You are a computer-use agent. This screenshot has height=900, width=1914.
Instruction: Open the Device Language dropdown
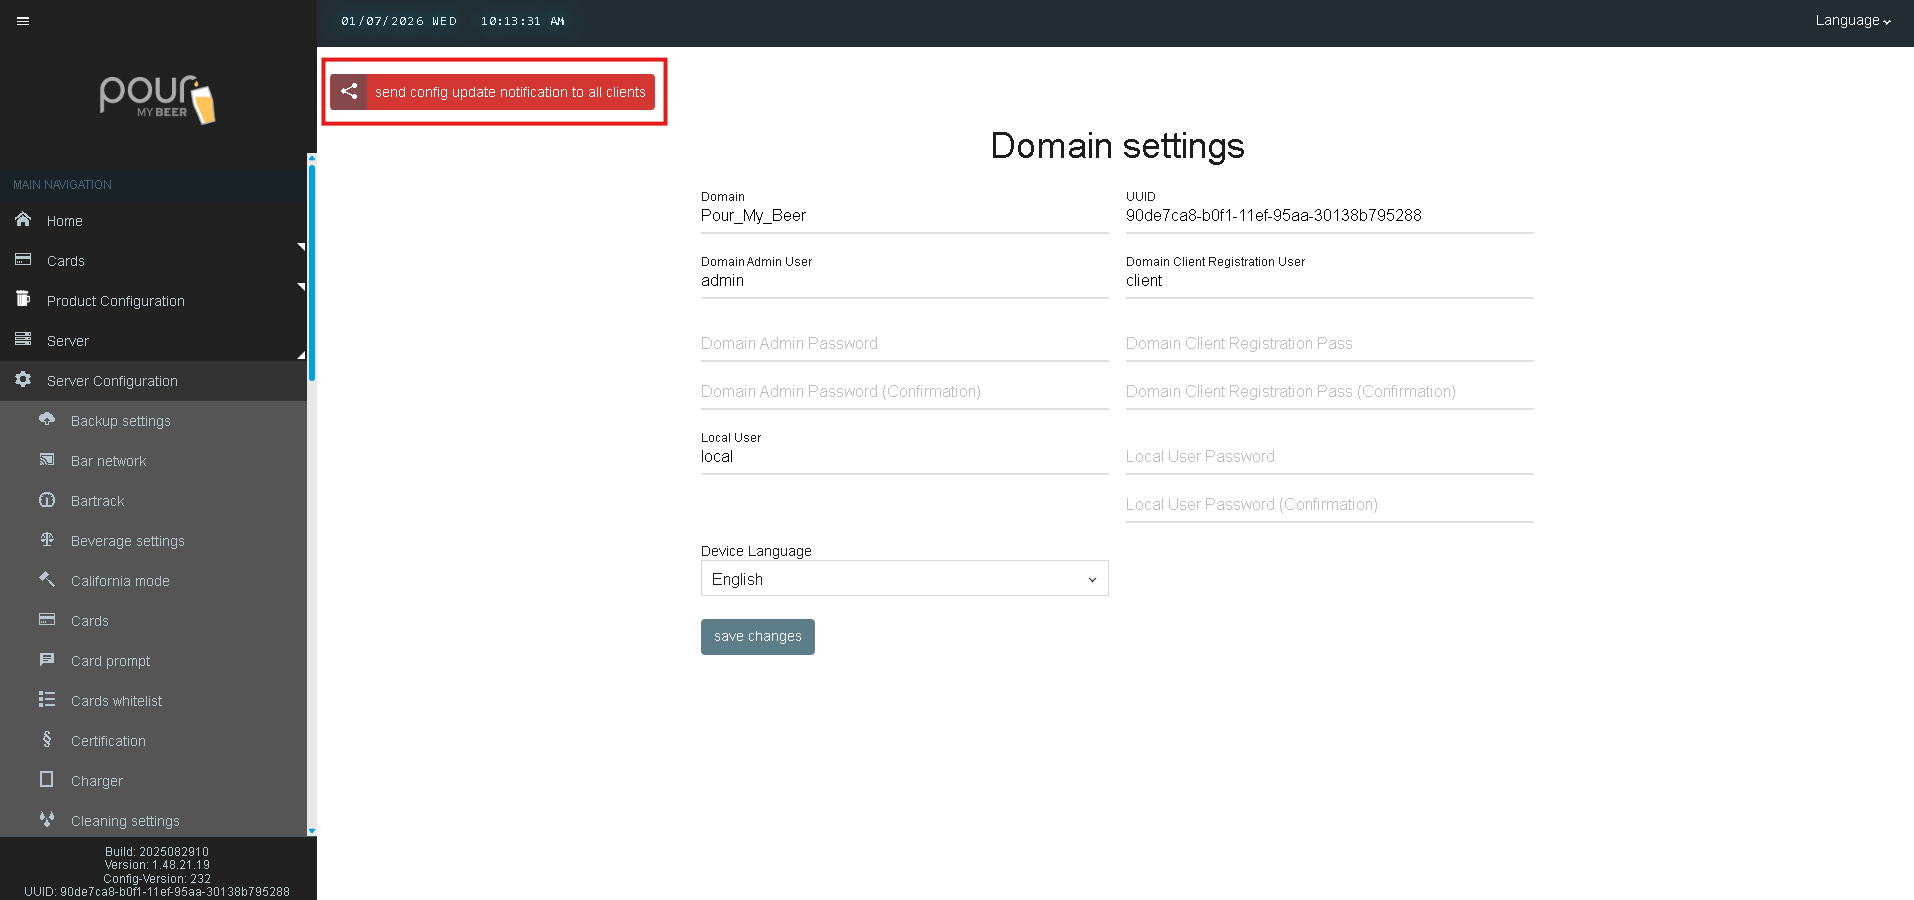904,579
